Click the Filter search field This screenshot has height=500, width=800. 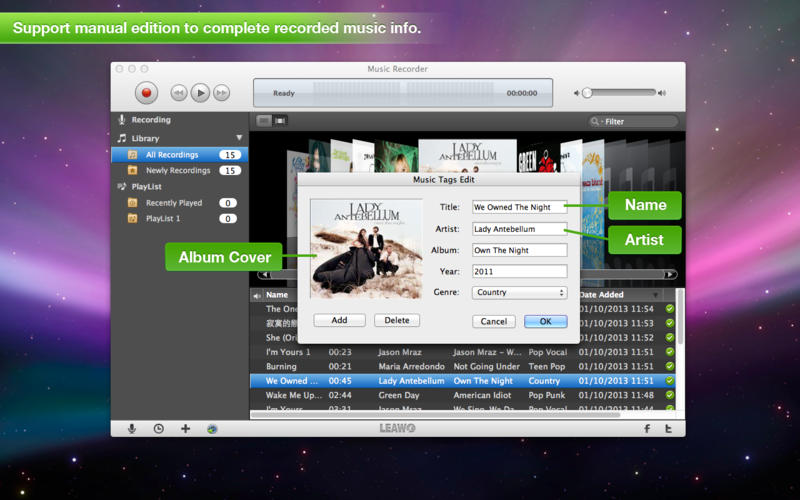click(633, 121)
